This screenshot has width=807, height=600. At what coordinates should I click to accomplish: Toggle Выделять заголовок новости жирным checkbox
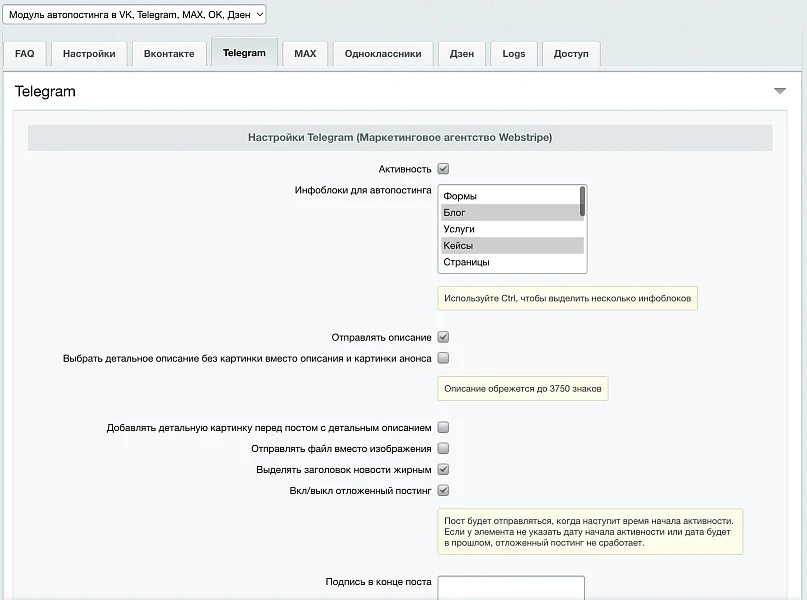point(443,469)
